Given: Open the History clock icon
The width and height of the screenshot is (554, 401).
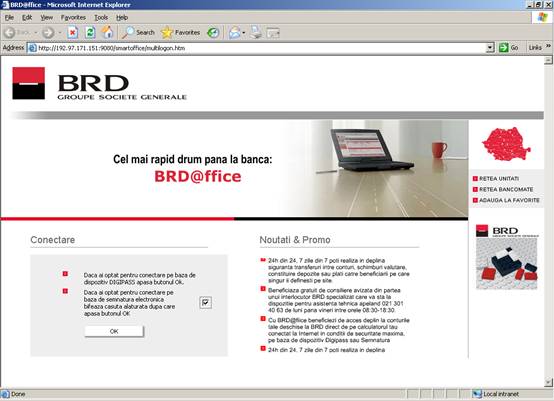Looking at the screenshot, I should point(213,33).
